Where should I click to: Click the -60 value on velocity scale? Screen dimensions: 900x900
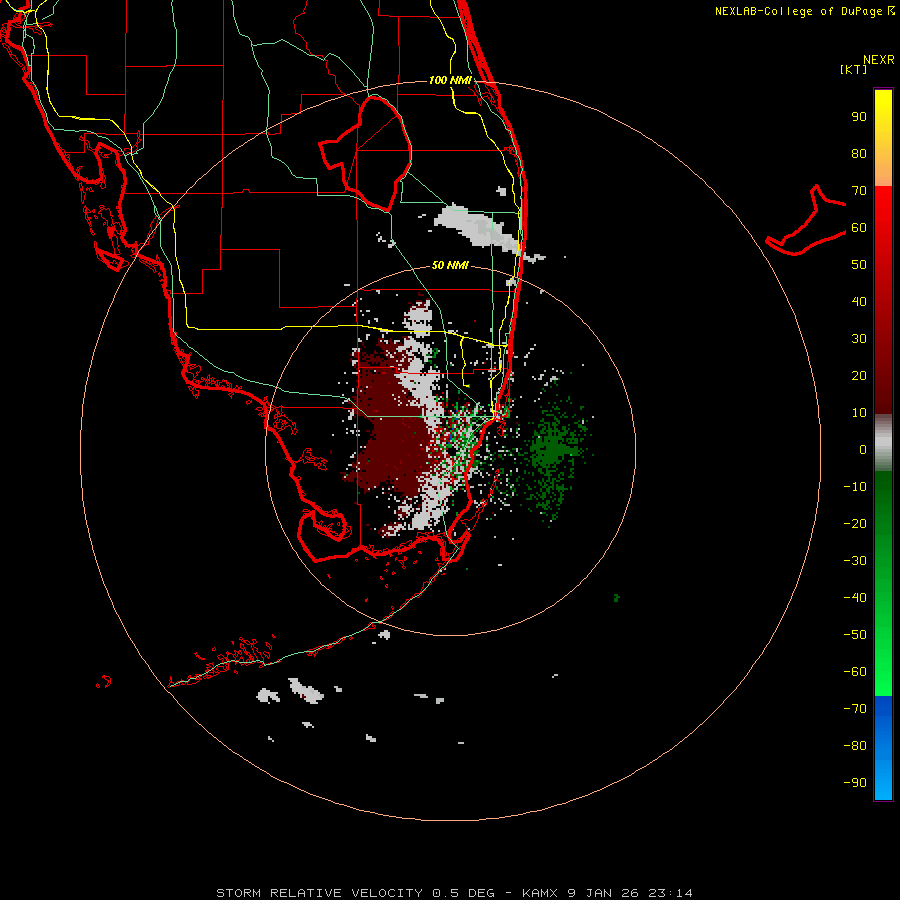855,672
